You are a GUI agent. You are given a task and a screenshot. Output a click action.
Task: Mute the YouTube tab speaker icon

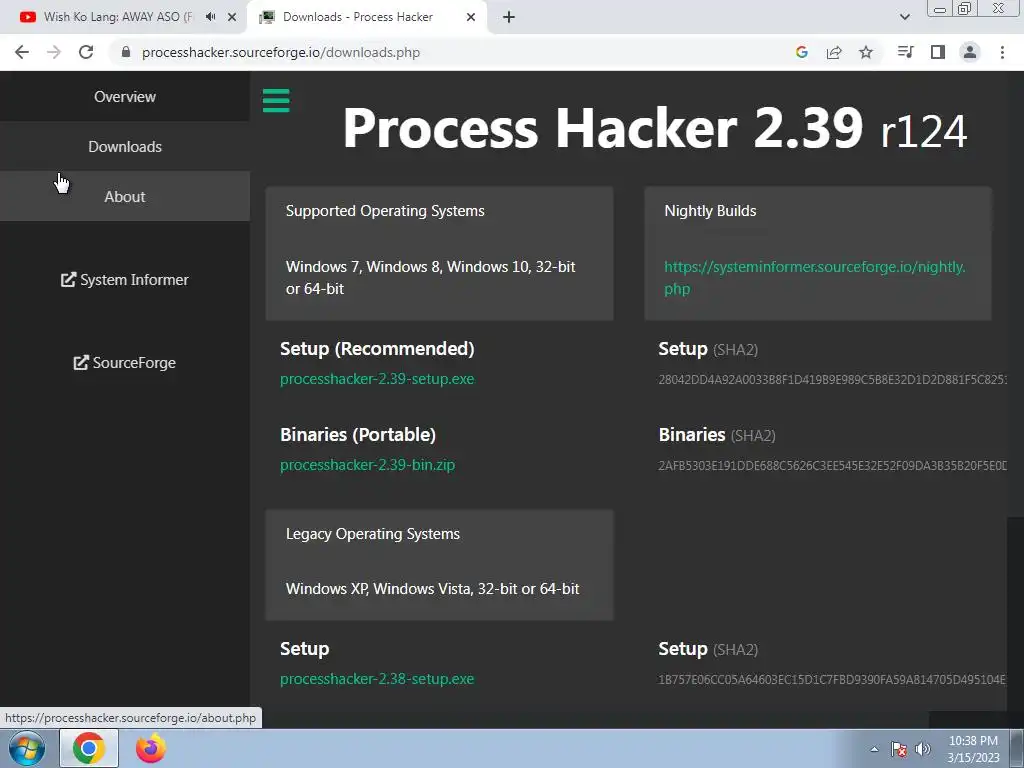coord(210,17)
